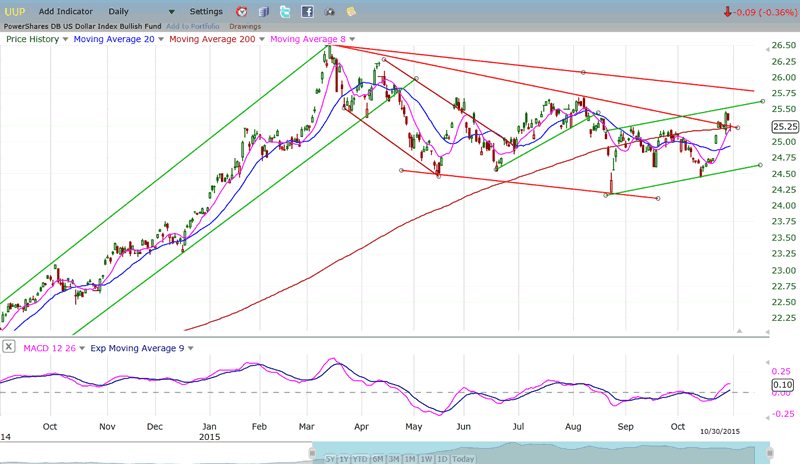This screenshot has width=800, height=464.
Task: Click the 25.25 current price label
Action: click(x=784, y=127)
